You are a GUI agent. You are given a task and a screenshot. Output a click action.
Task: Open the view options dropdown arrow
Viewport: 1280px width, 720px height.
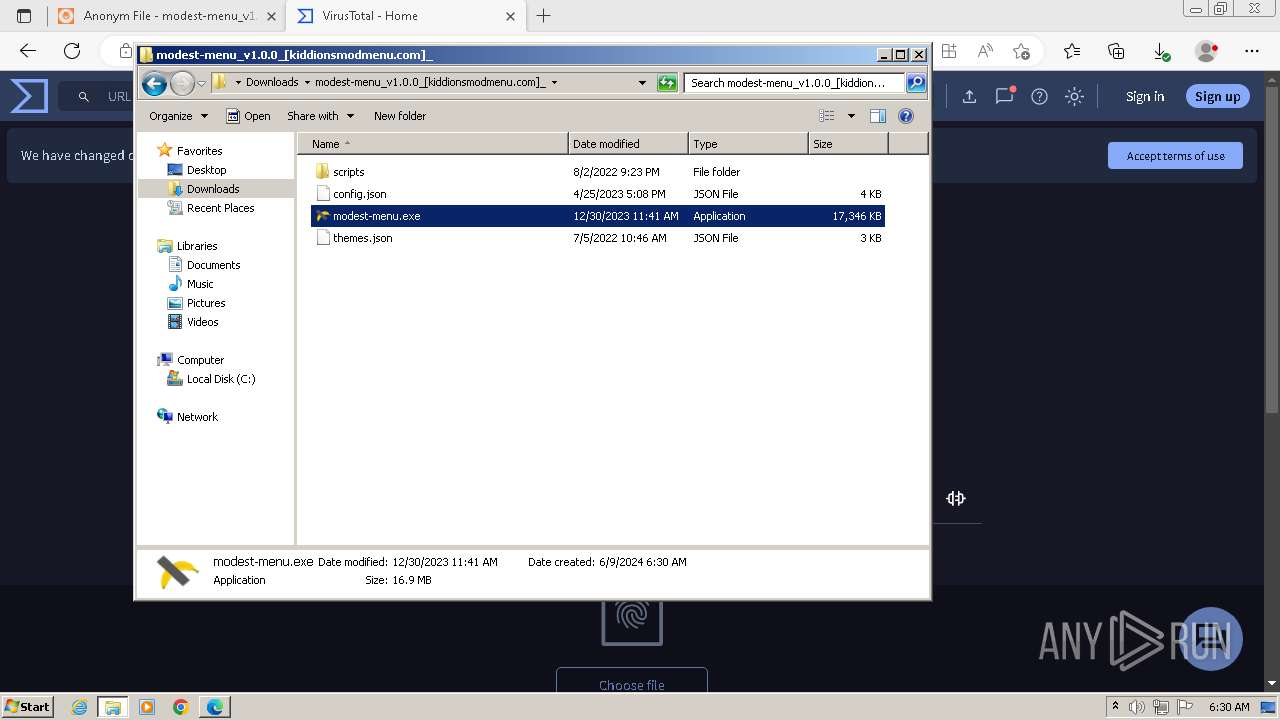851,116
